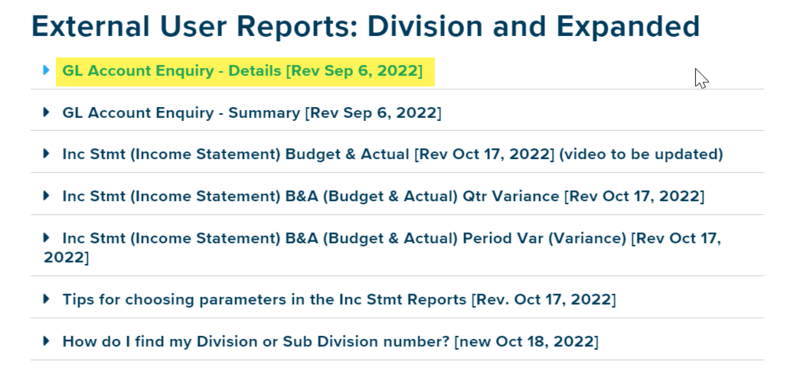Open GL Account Enquiry - Summary link
This screenshot has width=800, height=368.
[x=252, y=113]
